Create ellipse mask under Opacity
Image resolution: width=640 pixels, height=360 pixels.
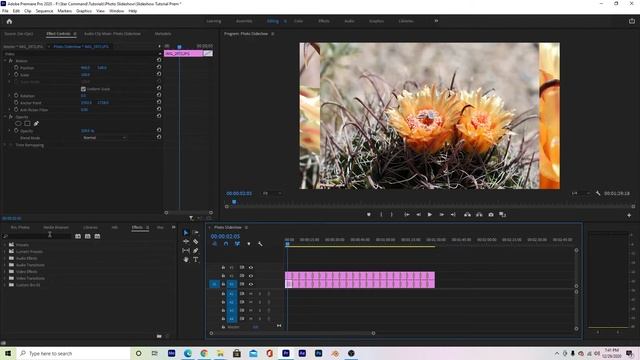click(18, 123)
